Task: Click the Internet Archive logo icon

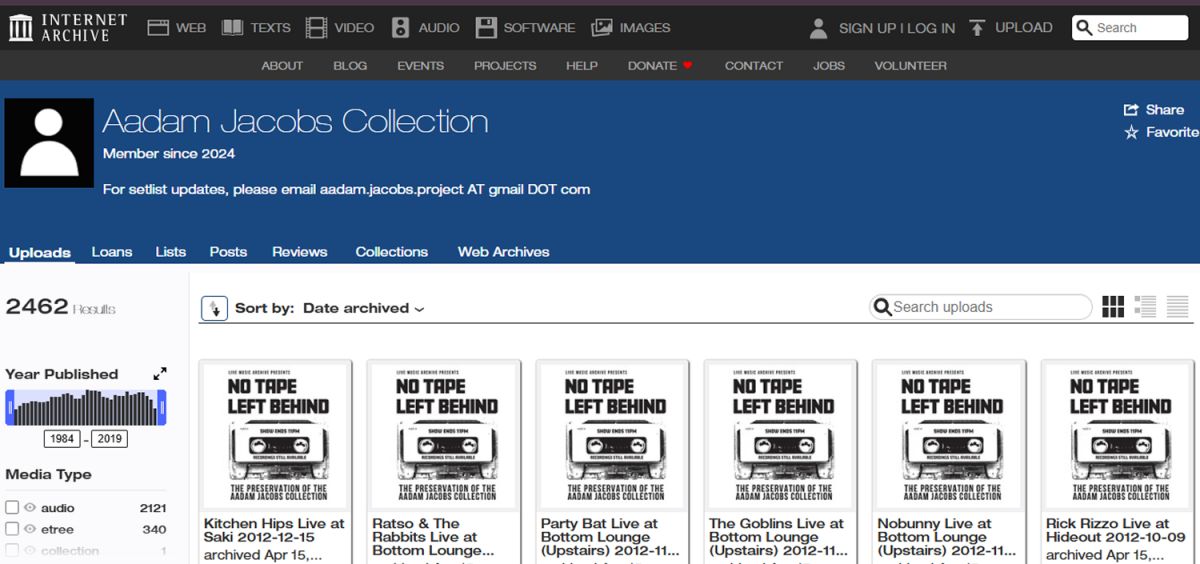Action: coord(21,28)
